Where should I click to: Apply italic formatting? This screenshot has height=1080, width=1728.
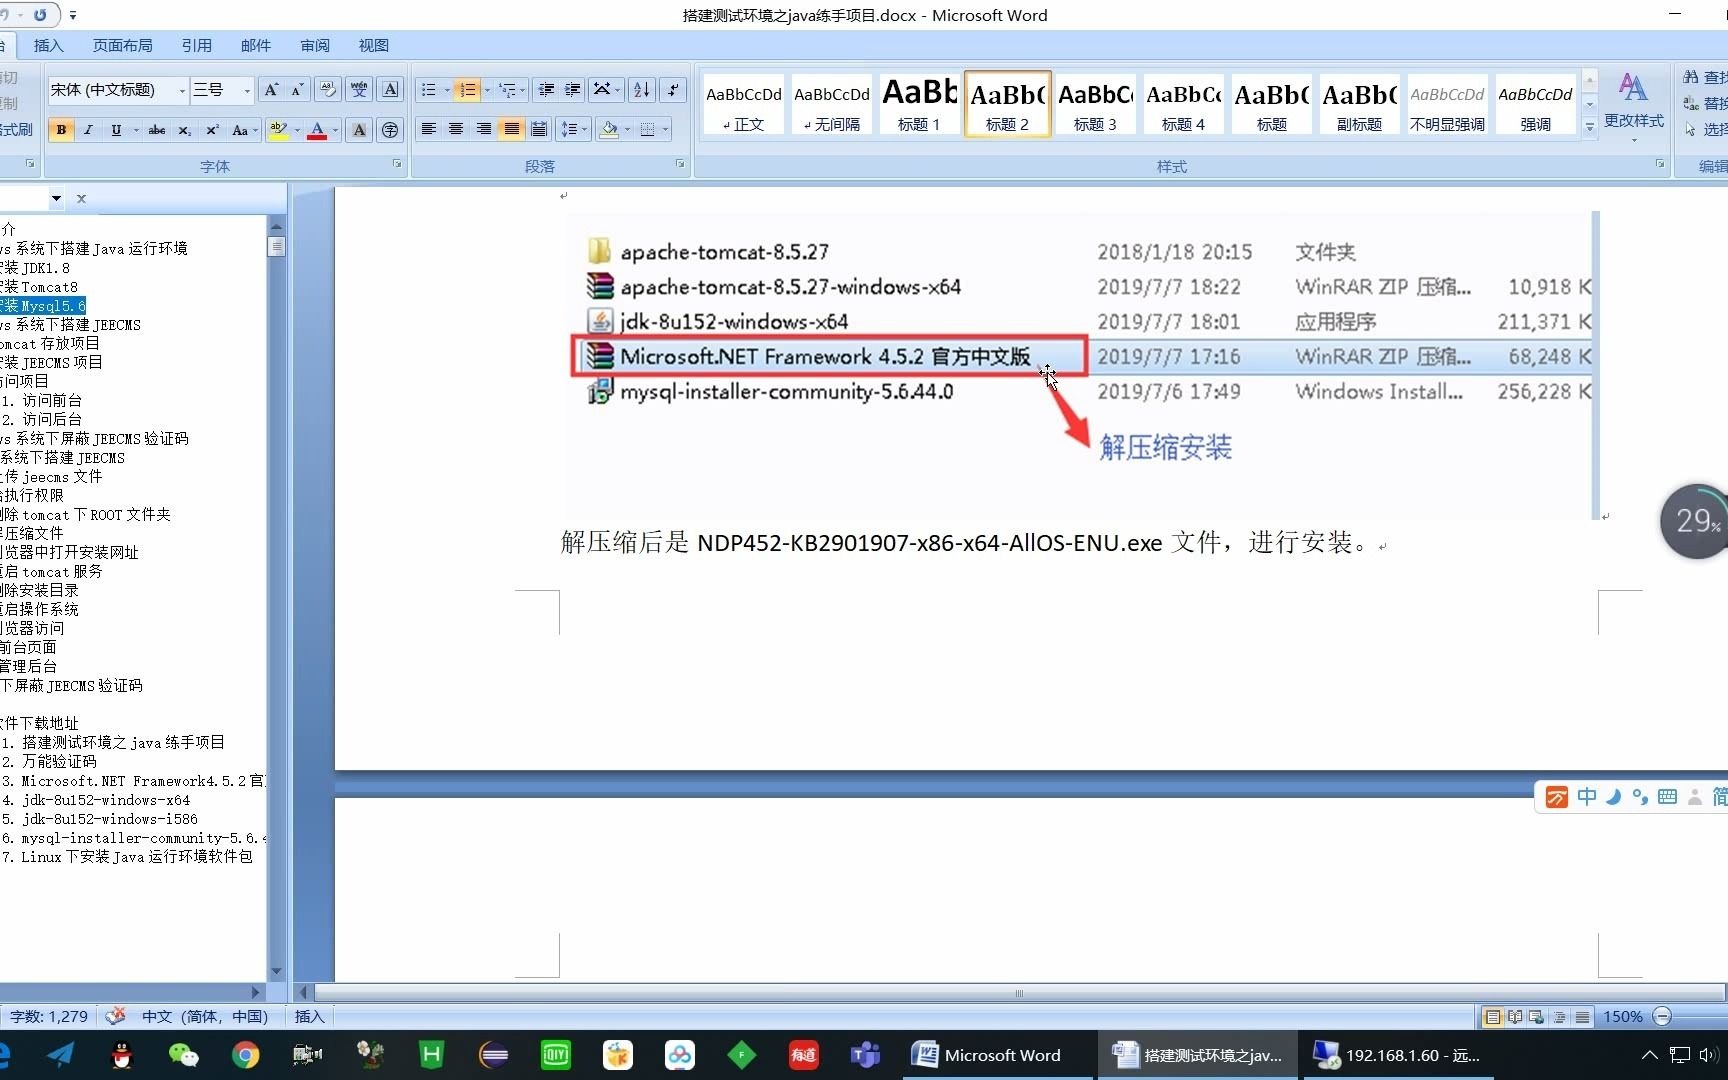[x=88, y=130]
